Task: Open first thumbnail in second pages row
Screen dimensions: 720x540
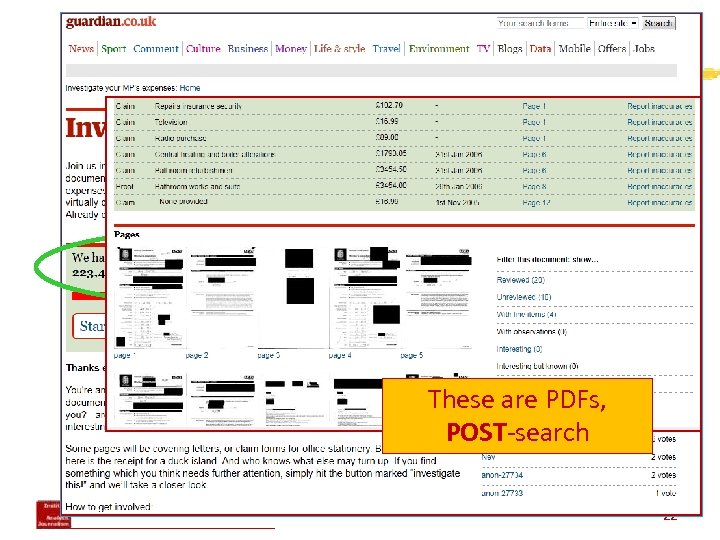Action: (150, 400)
